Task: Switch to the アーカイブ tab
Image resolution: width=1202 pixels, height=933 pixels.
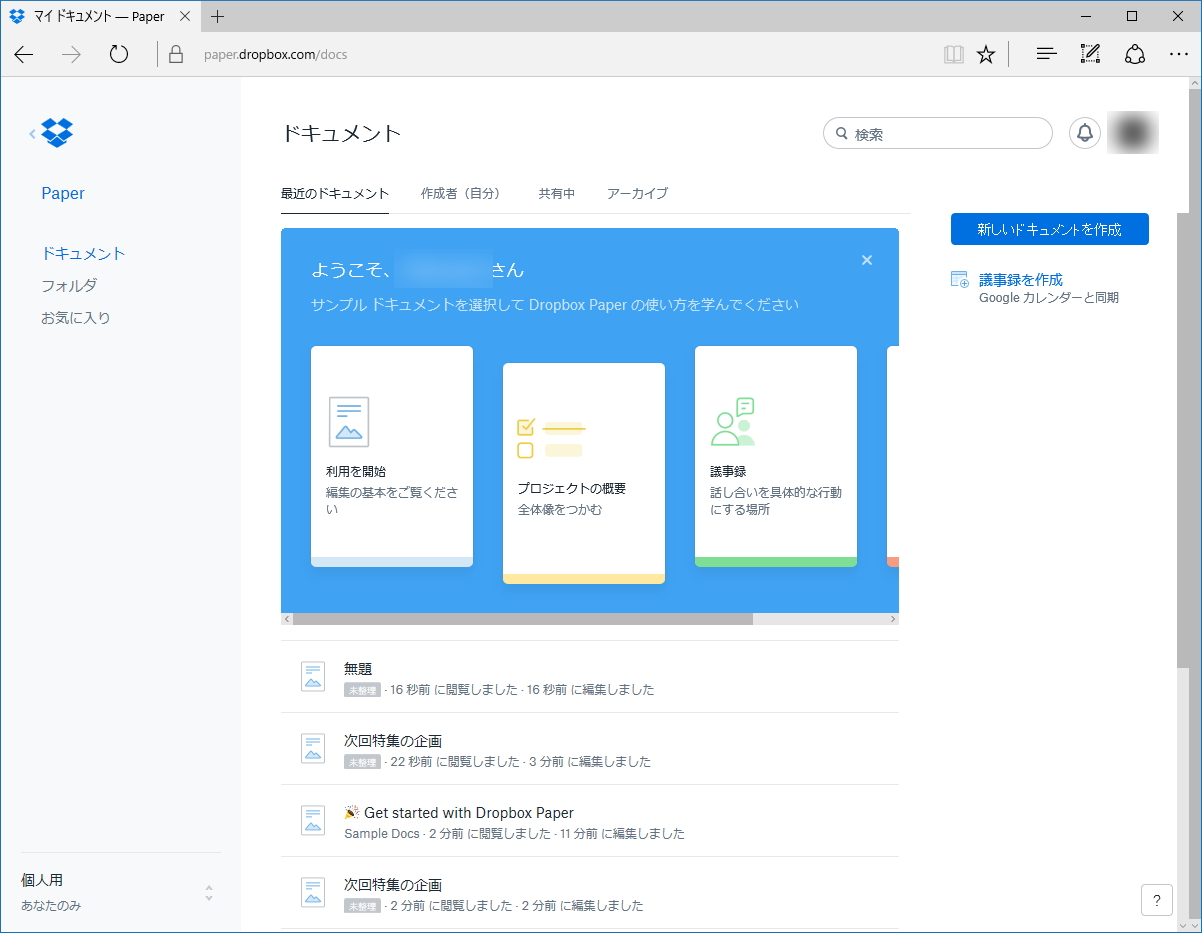Action: [637, 194]
